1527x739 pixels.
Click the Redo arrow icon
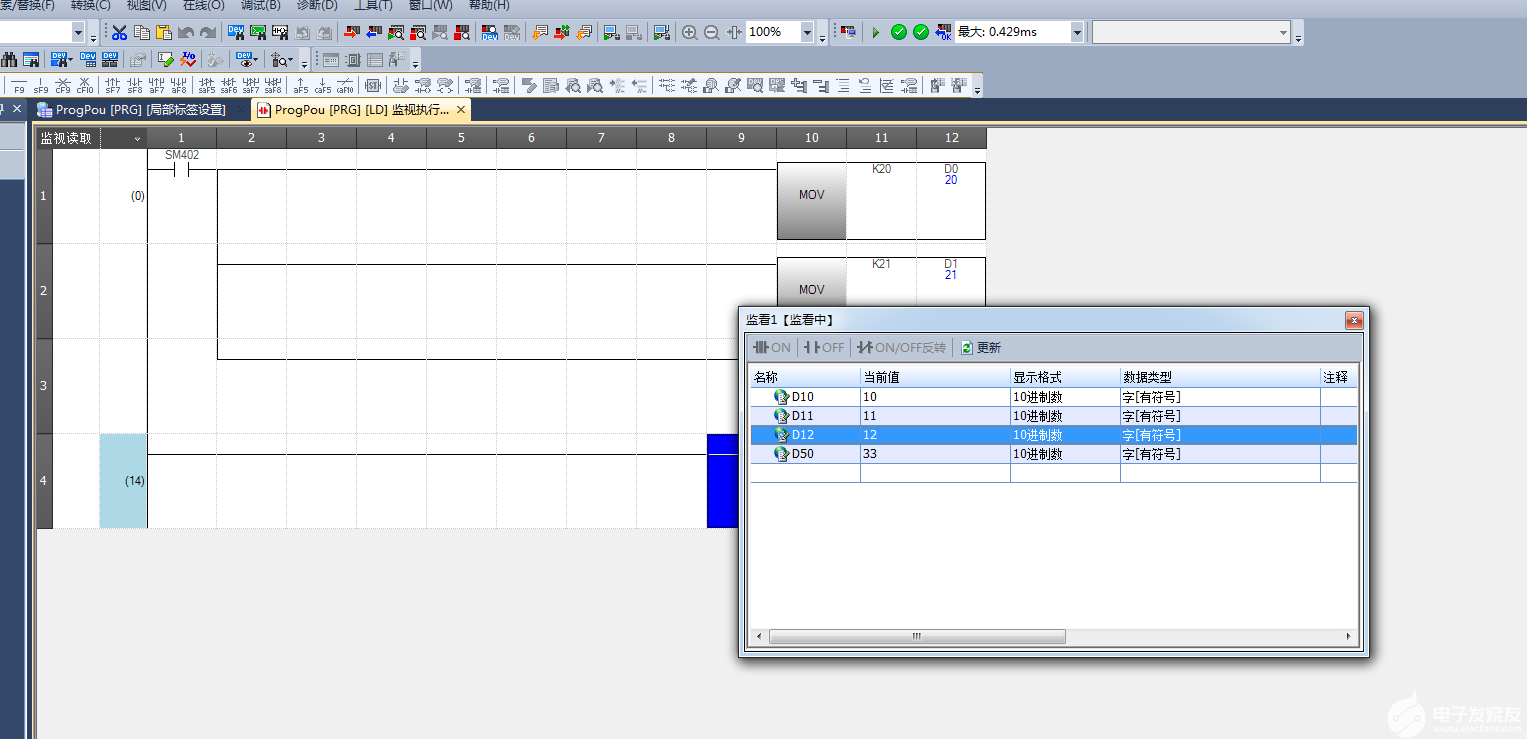click(208, 32)
